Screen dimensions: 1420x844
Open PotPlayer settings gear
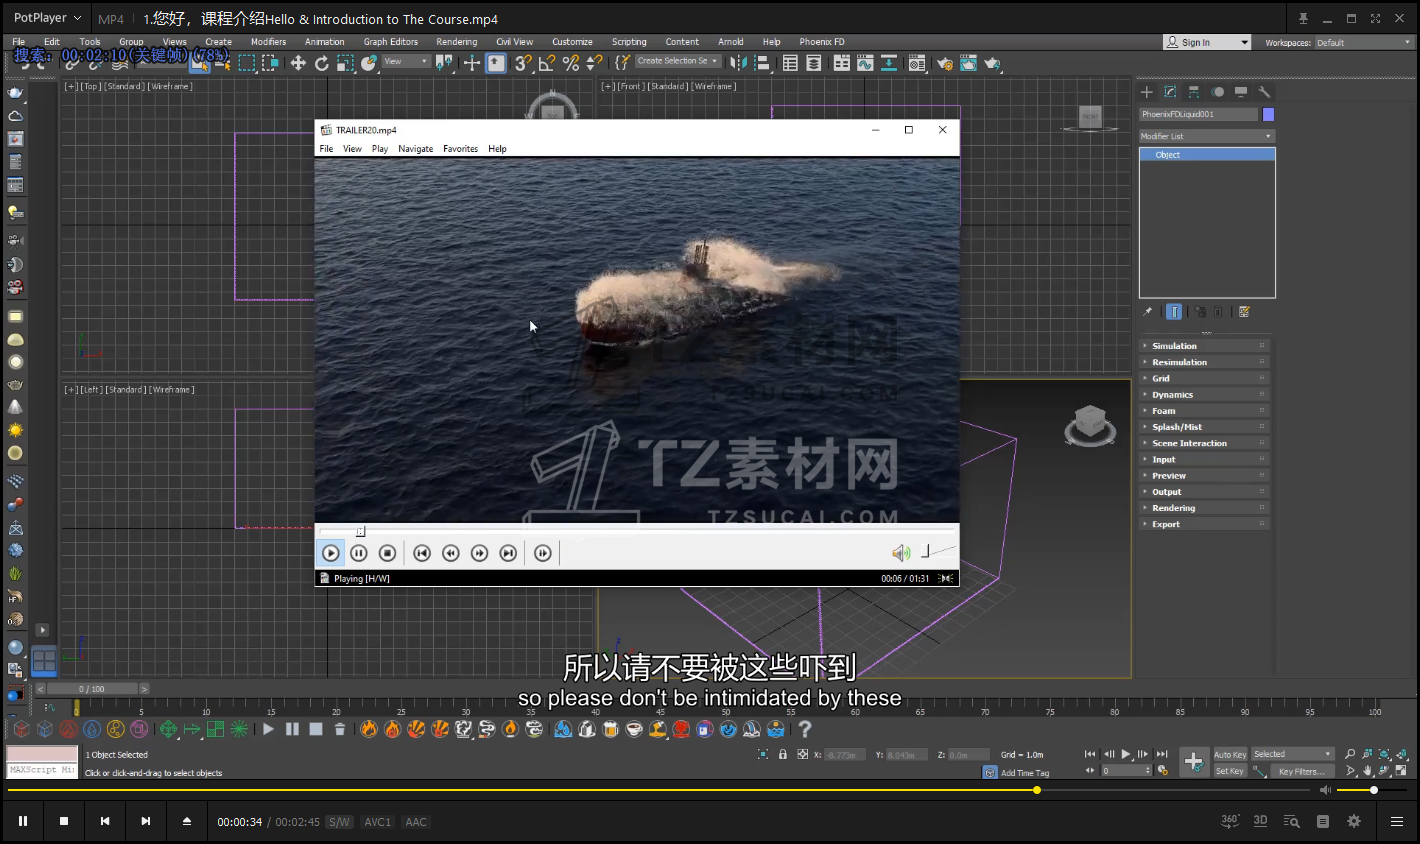click(x=1354, y=821)
